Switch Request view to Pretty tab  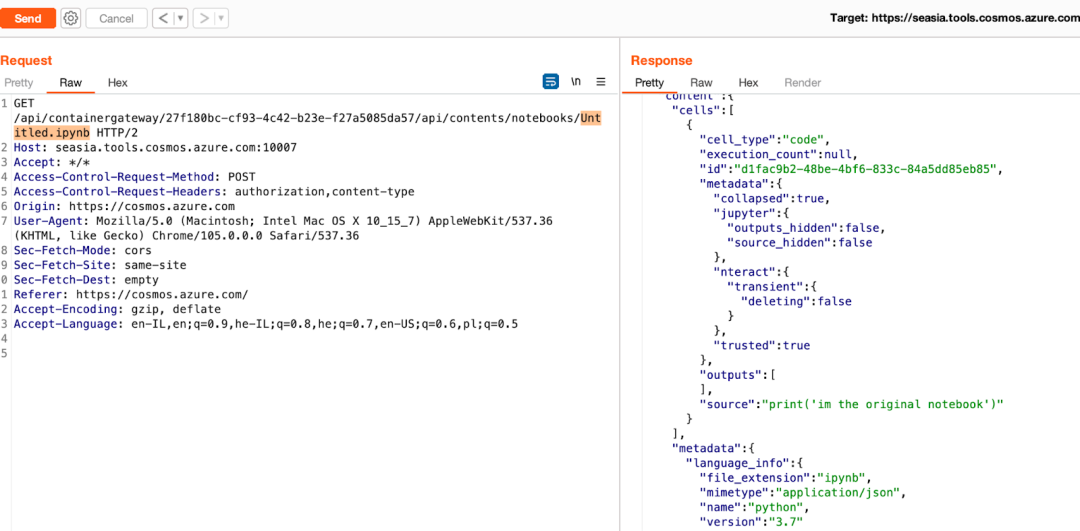point(19,83)
